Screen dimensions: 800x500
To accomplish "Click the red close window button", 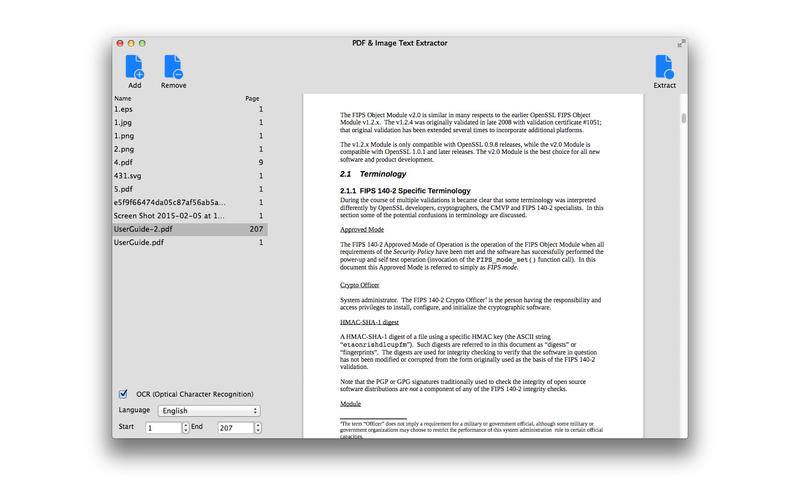I will (x=120, y=43).
